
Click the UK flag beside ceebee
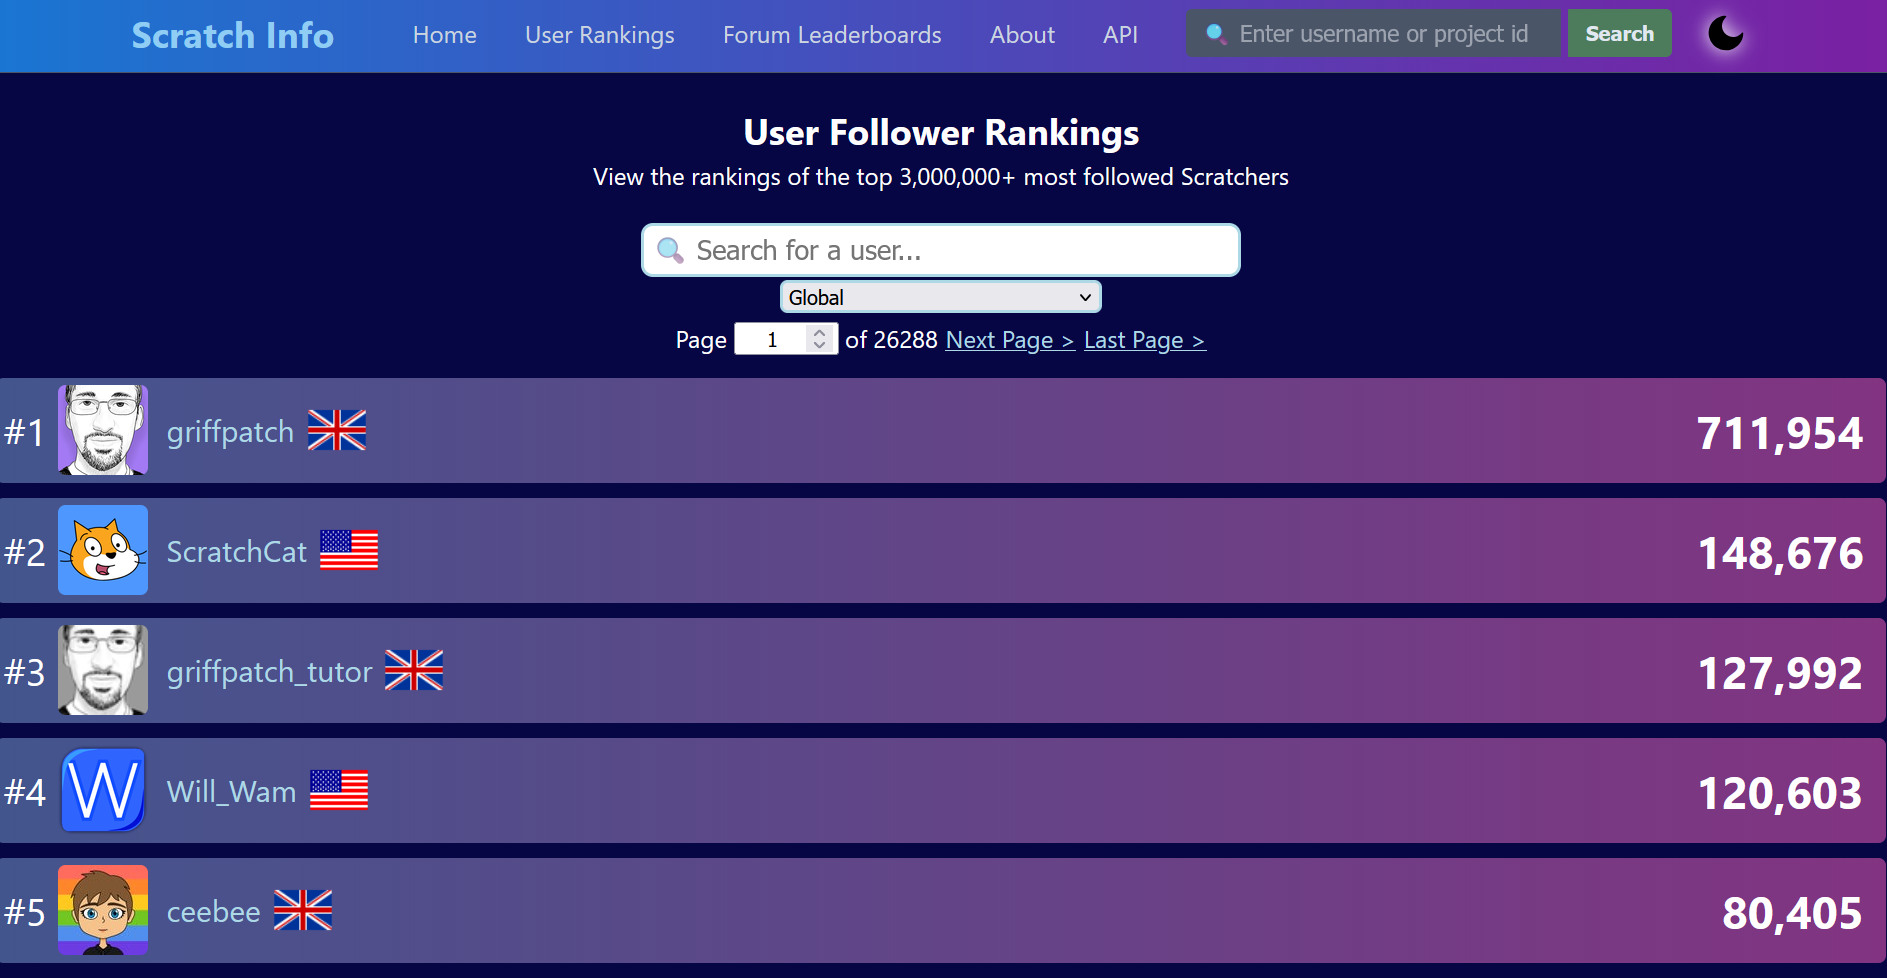point(303,910)
